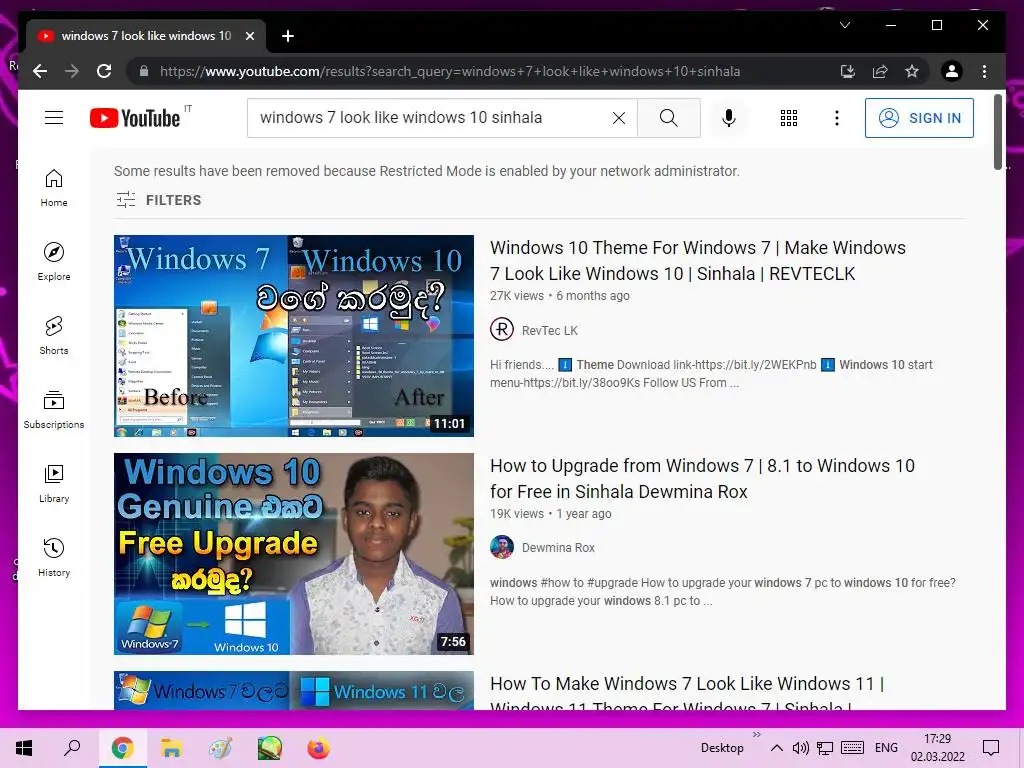Clear the search query with X
1024x768 pixels.
tap(618, 118)
